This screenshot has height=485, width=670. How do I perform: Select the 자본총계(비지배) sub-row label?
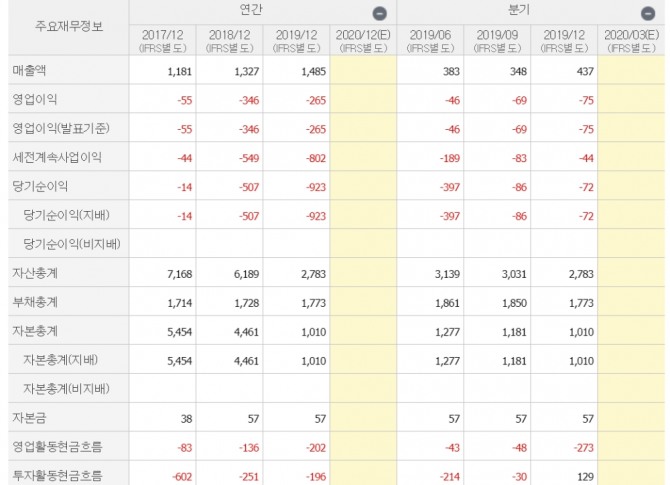(x=72, y=389)
